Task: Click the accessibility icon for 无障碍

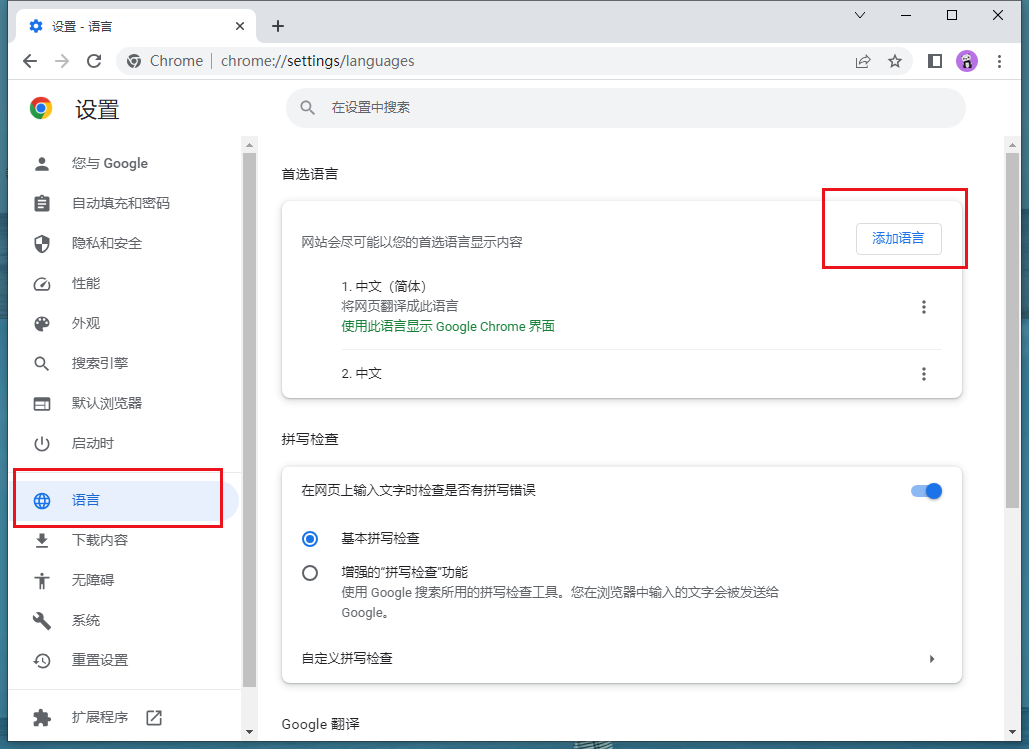Action: pos(42,580)
